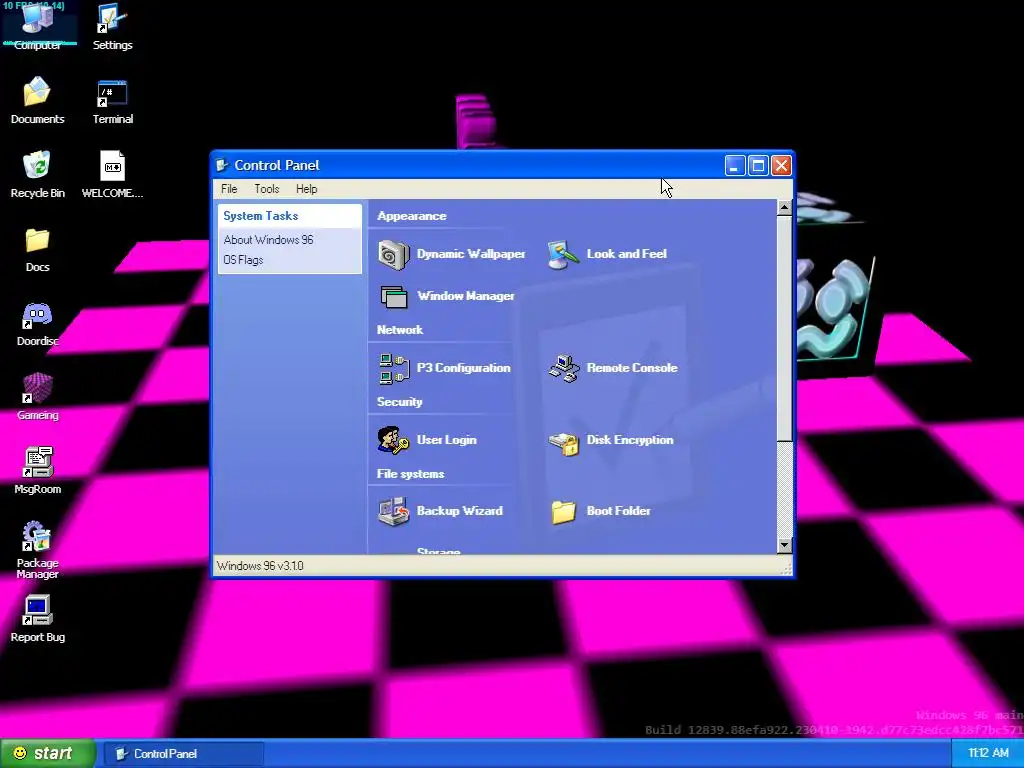Open the Boot Folder icon
This screenshot has height=768, width=1024.
(563, 511)
